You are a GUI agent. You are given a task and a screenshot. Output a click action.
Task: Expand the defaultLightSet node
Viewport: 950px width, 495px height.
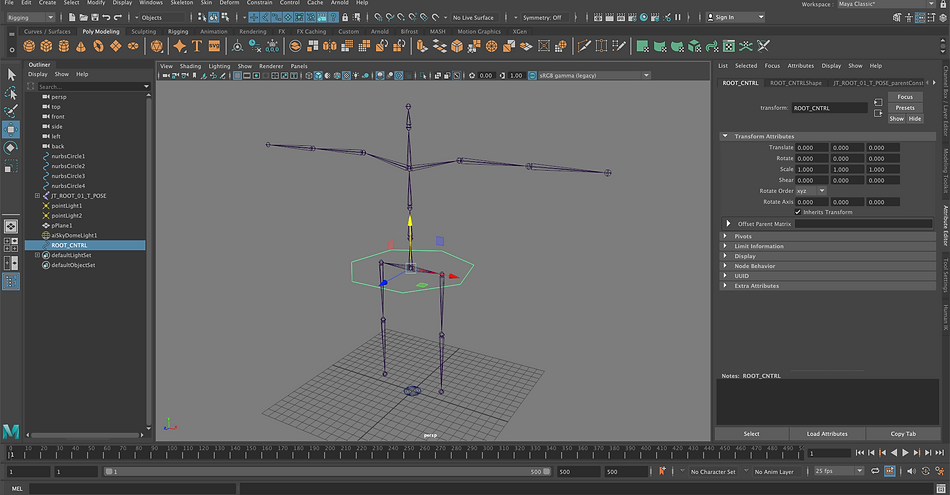click(x=37, y=255)
